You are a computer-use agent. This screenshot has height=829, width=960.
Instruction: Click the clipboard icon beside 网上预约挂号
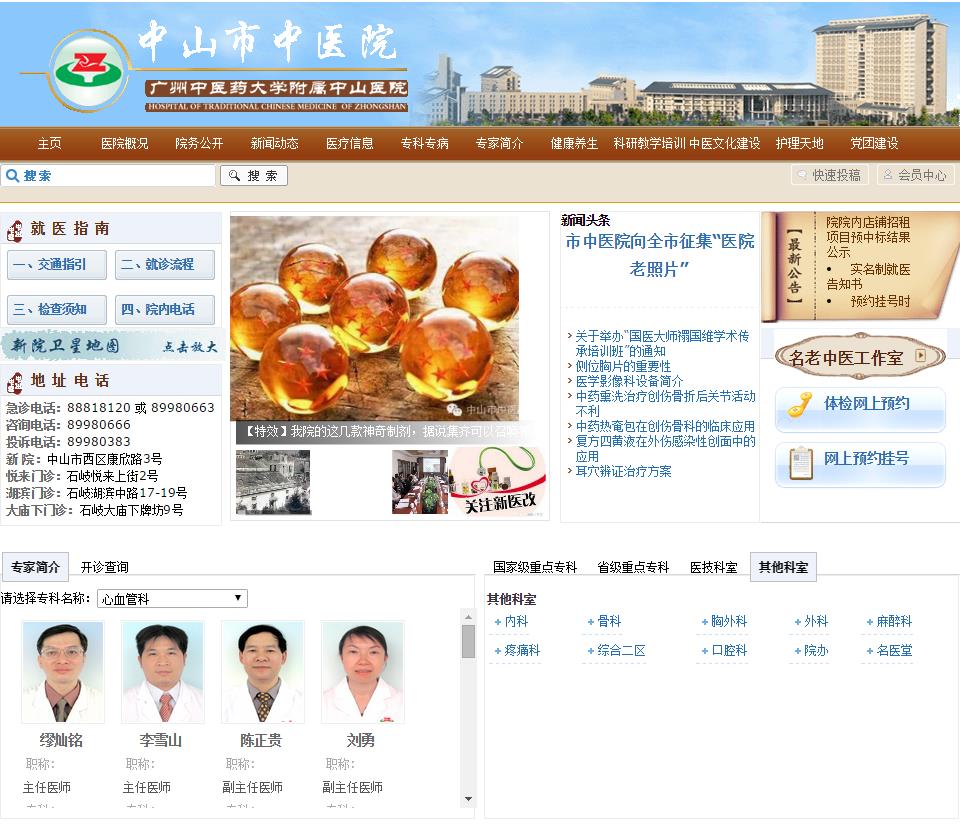click(x=801, y=463)
